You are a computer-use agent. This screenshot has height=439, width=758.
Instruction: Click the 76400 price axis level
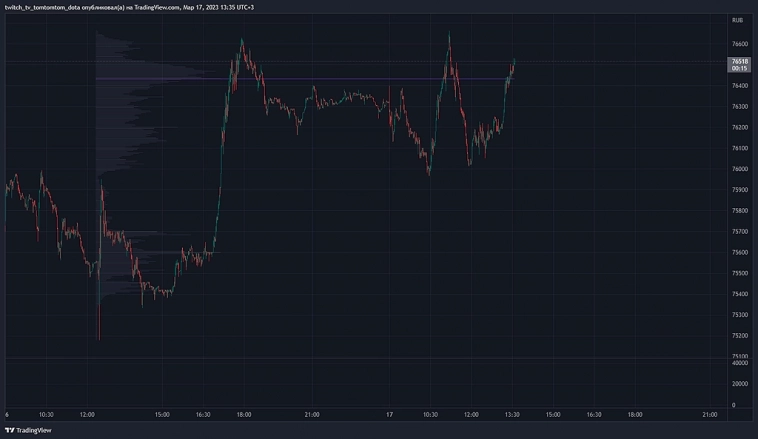[x=740, y=86]
